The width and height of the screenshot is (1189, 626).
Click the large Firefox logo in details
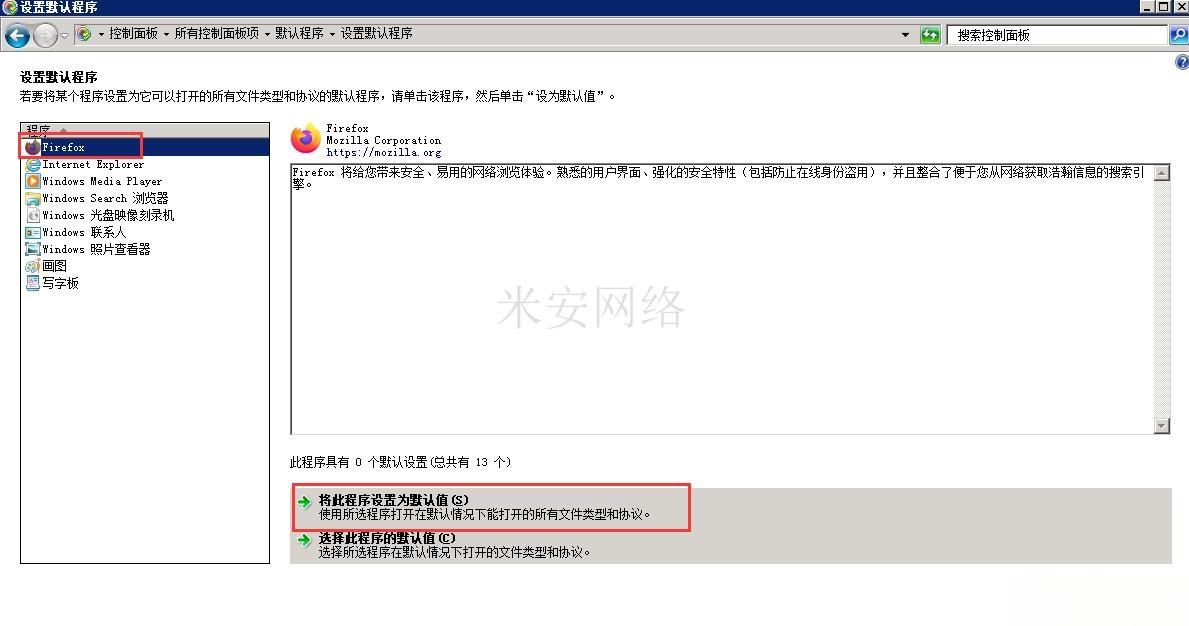pos(306,139)
